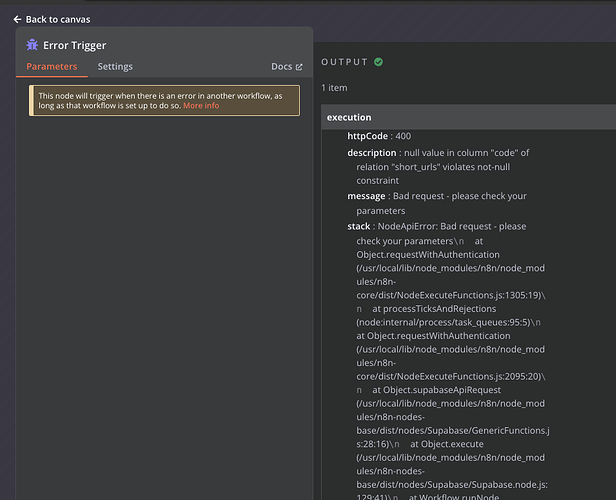The image size is (616, 500).
Task: Open the More info link
Action: point(201,106)
